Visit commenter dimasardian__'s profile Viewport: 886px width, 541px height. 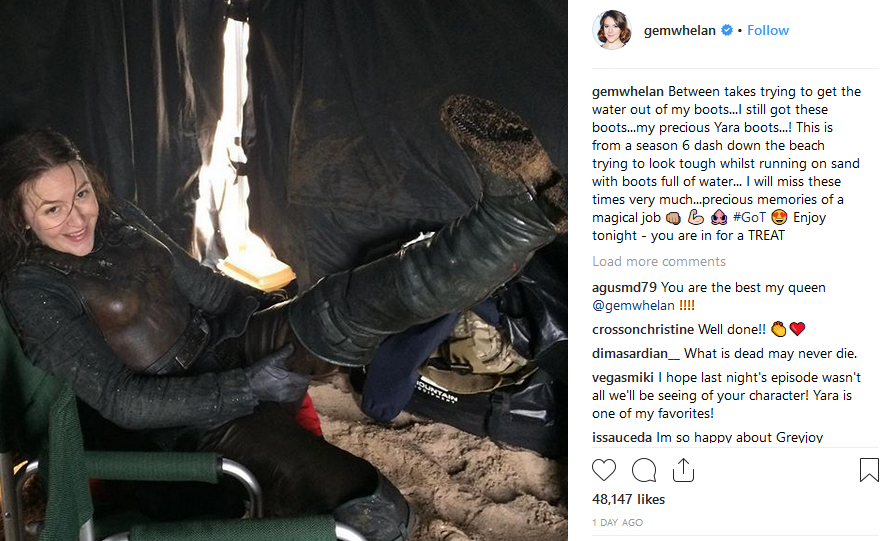pos(636,354)
